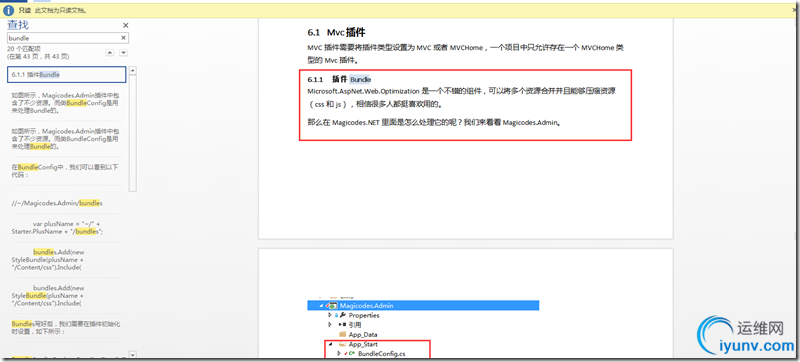
Task: Expand the Properties node
Action: coord(330,315)
